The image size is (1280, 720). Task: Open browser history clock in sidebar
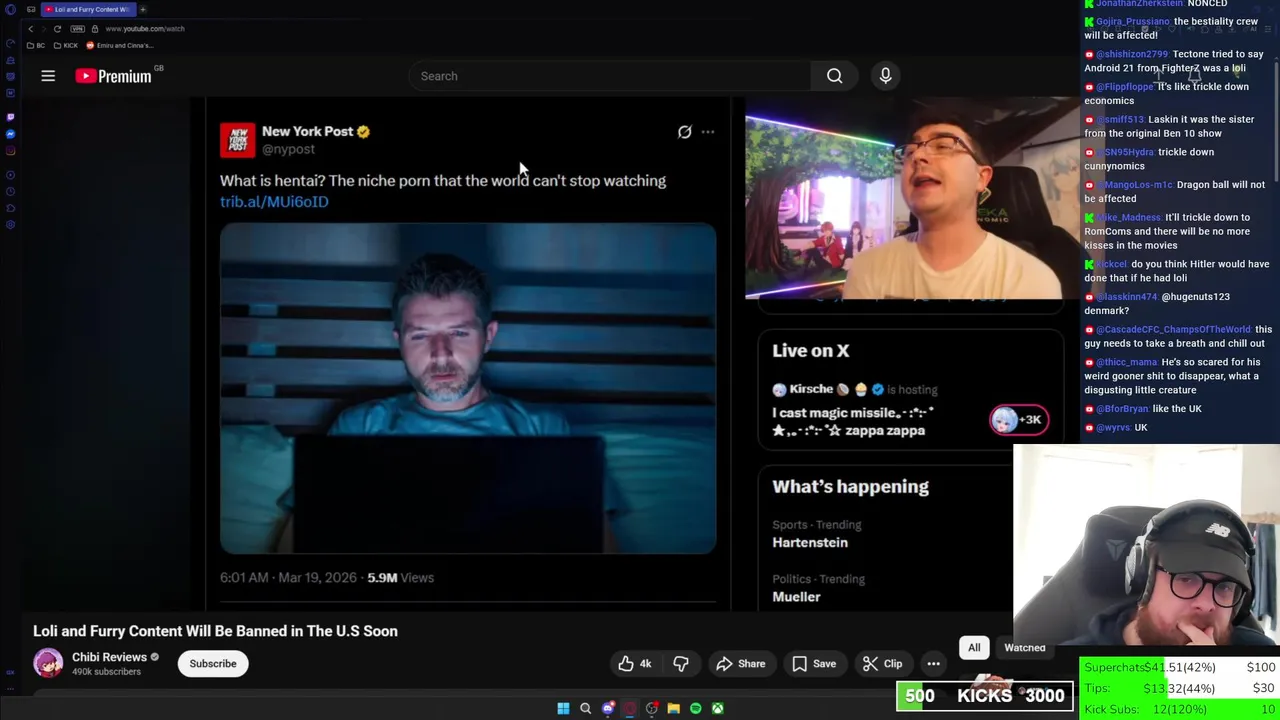[11, 191]
